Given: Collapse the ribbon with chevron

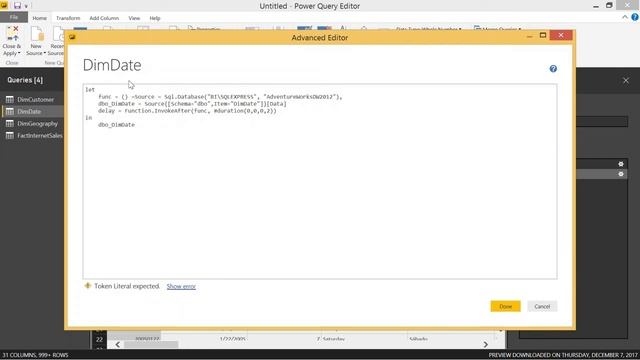Looking at the screenshot, I should [625, 17].
